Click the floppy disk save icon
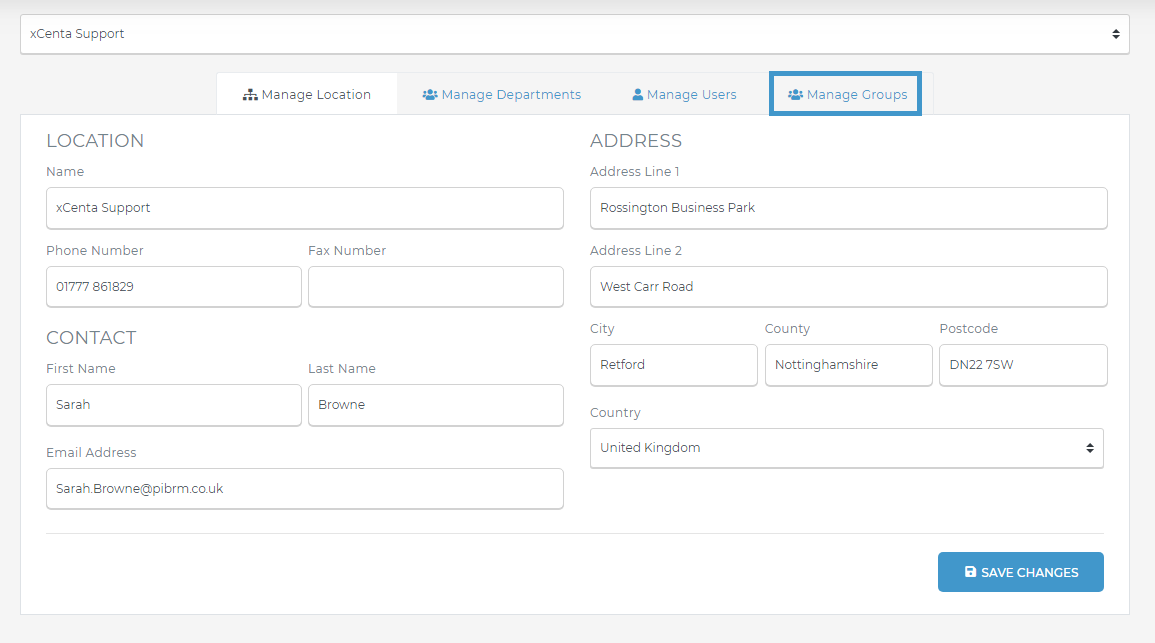The height and width of the screenshot is (643, 1155). pyautogui.click(x=970, y=572)
